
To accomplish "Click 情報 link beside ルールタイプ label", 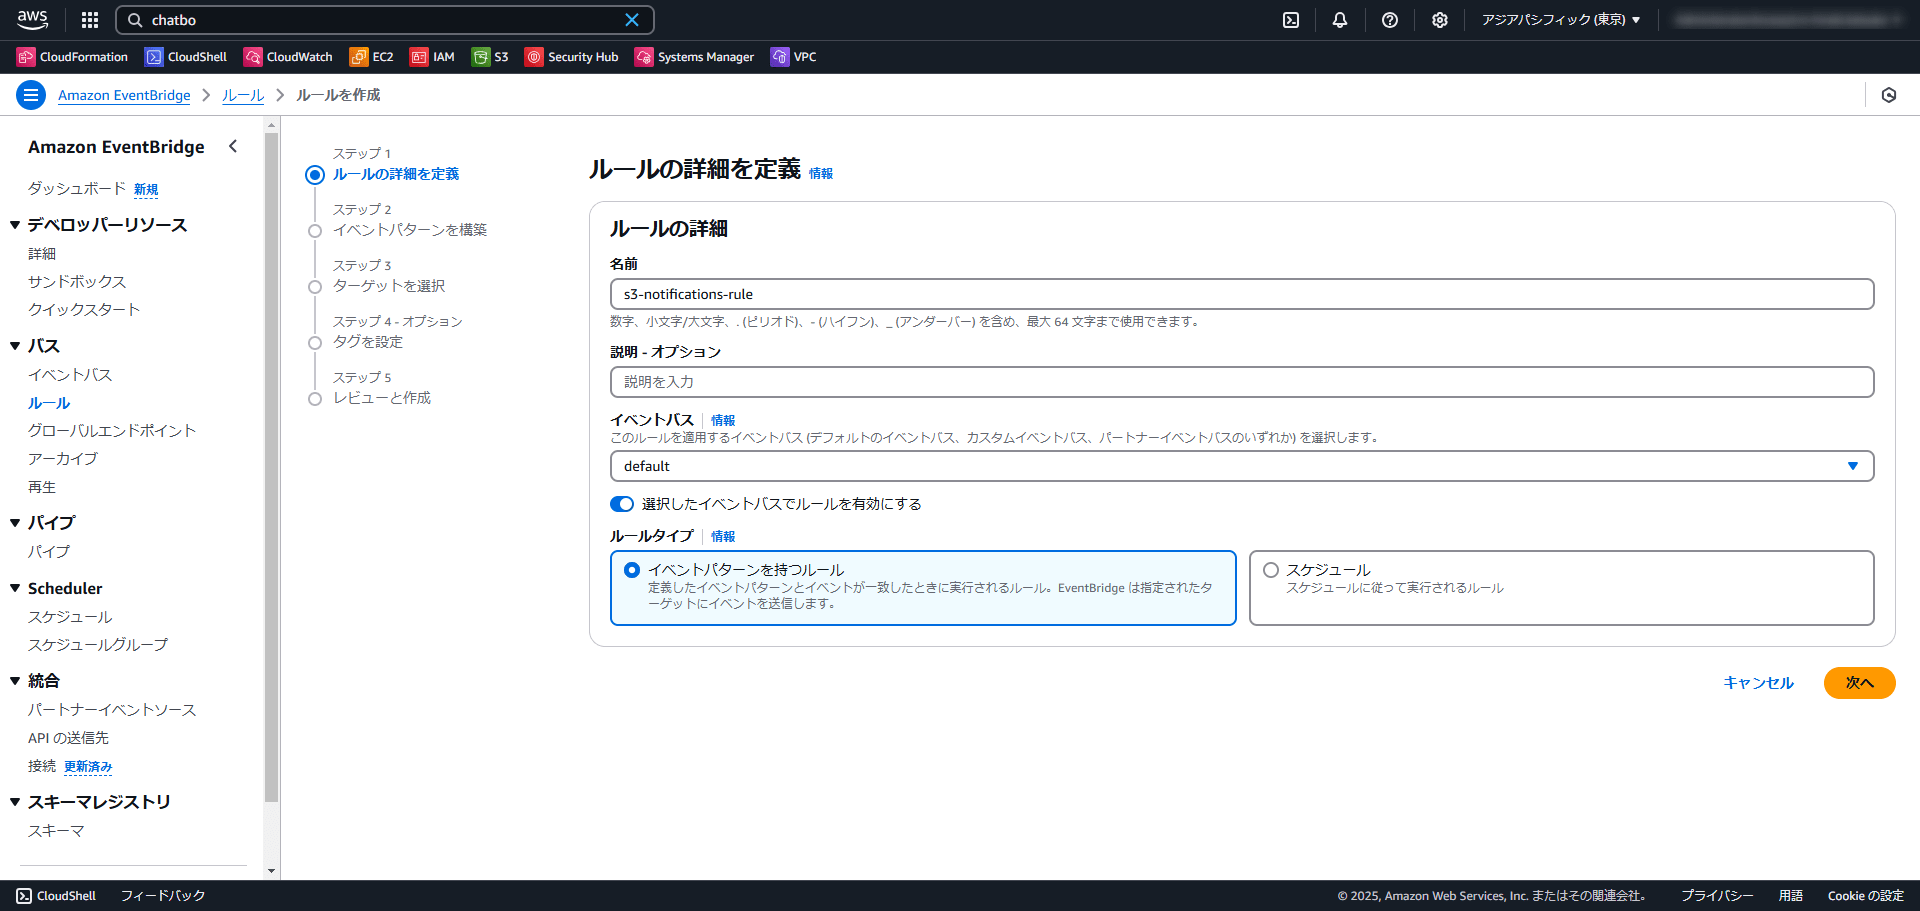I will coord(723,537).
